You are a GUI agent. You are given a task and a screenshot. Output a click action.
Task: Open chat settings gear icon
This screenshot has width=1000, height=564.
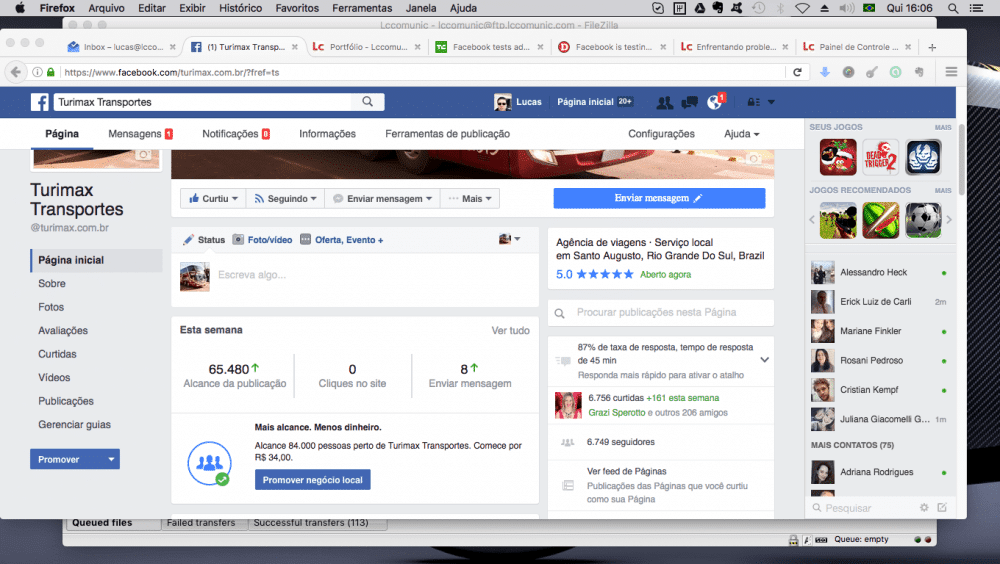tap(924, 508)
